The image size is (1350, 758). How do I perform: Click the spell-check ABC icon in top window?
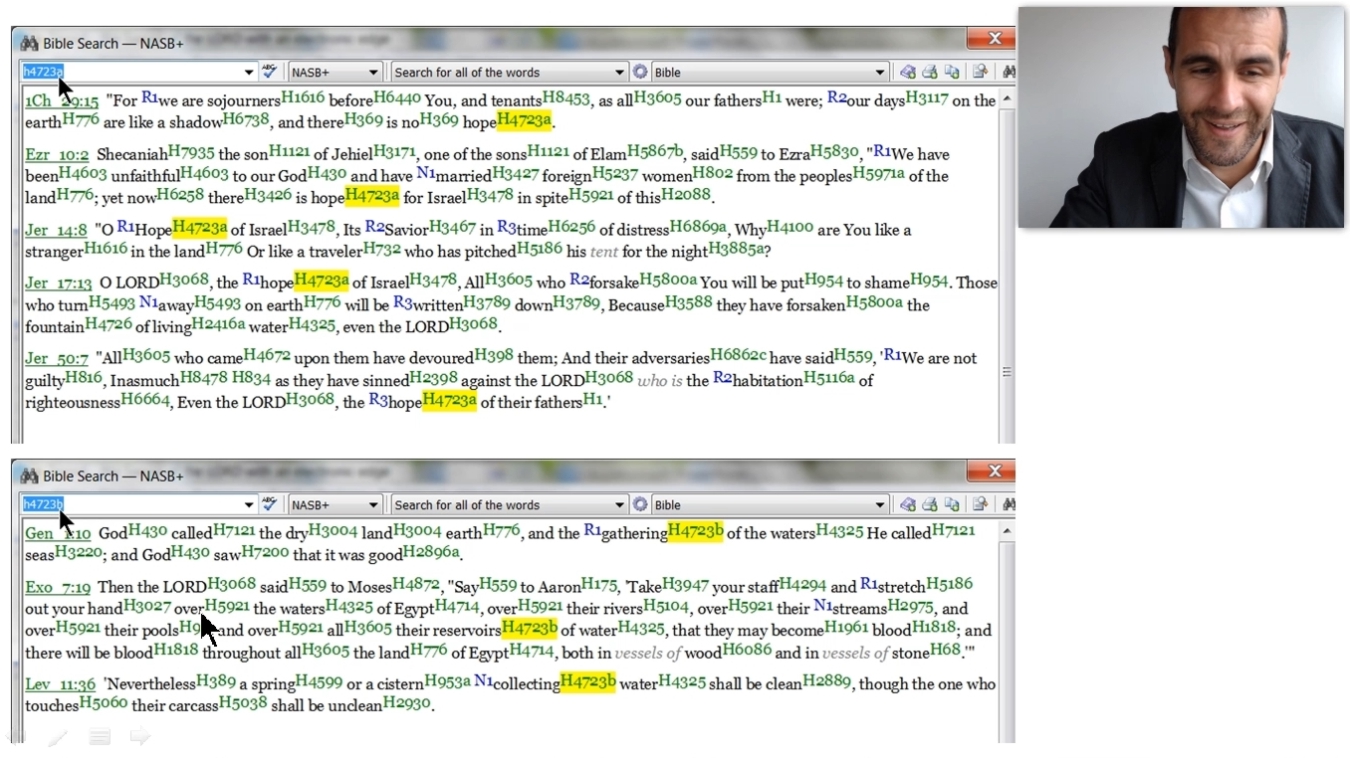pos(270,72)
